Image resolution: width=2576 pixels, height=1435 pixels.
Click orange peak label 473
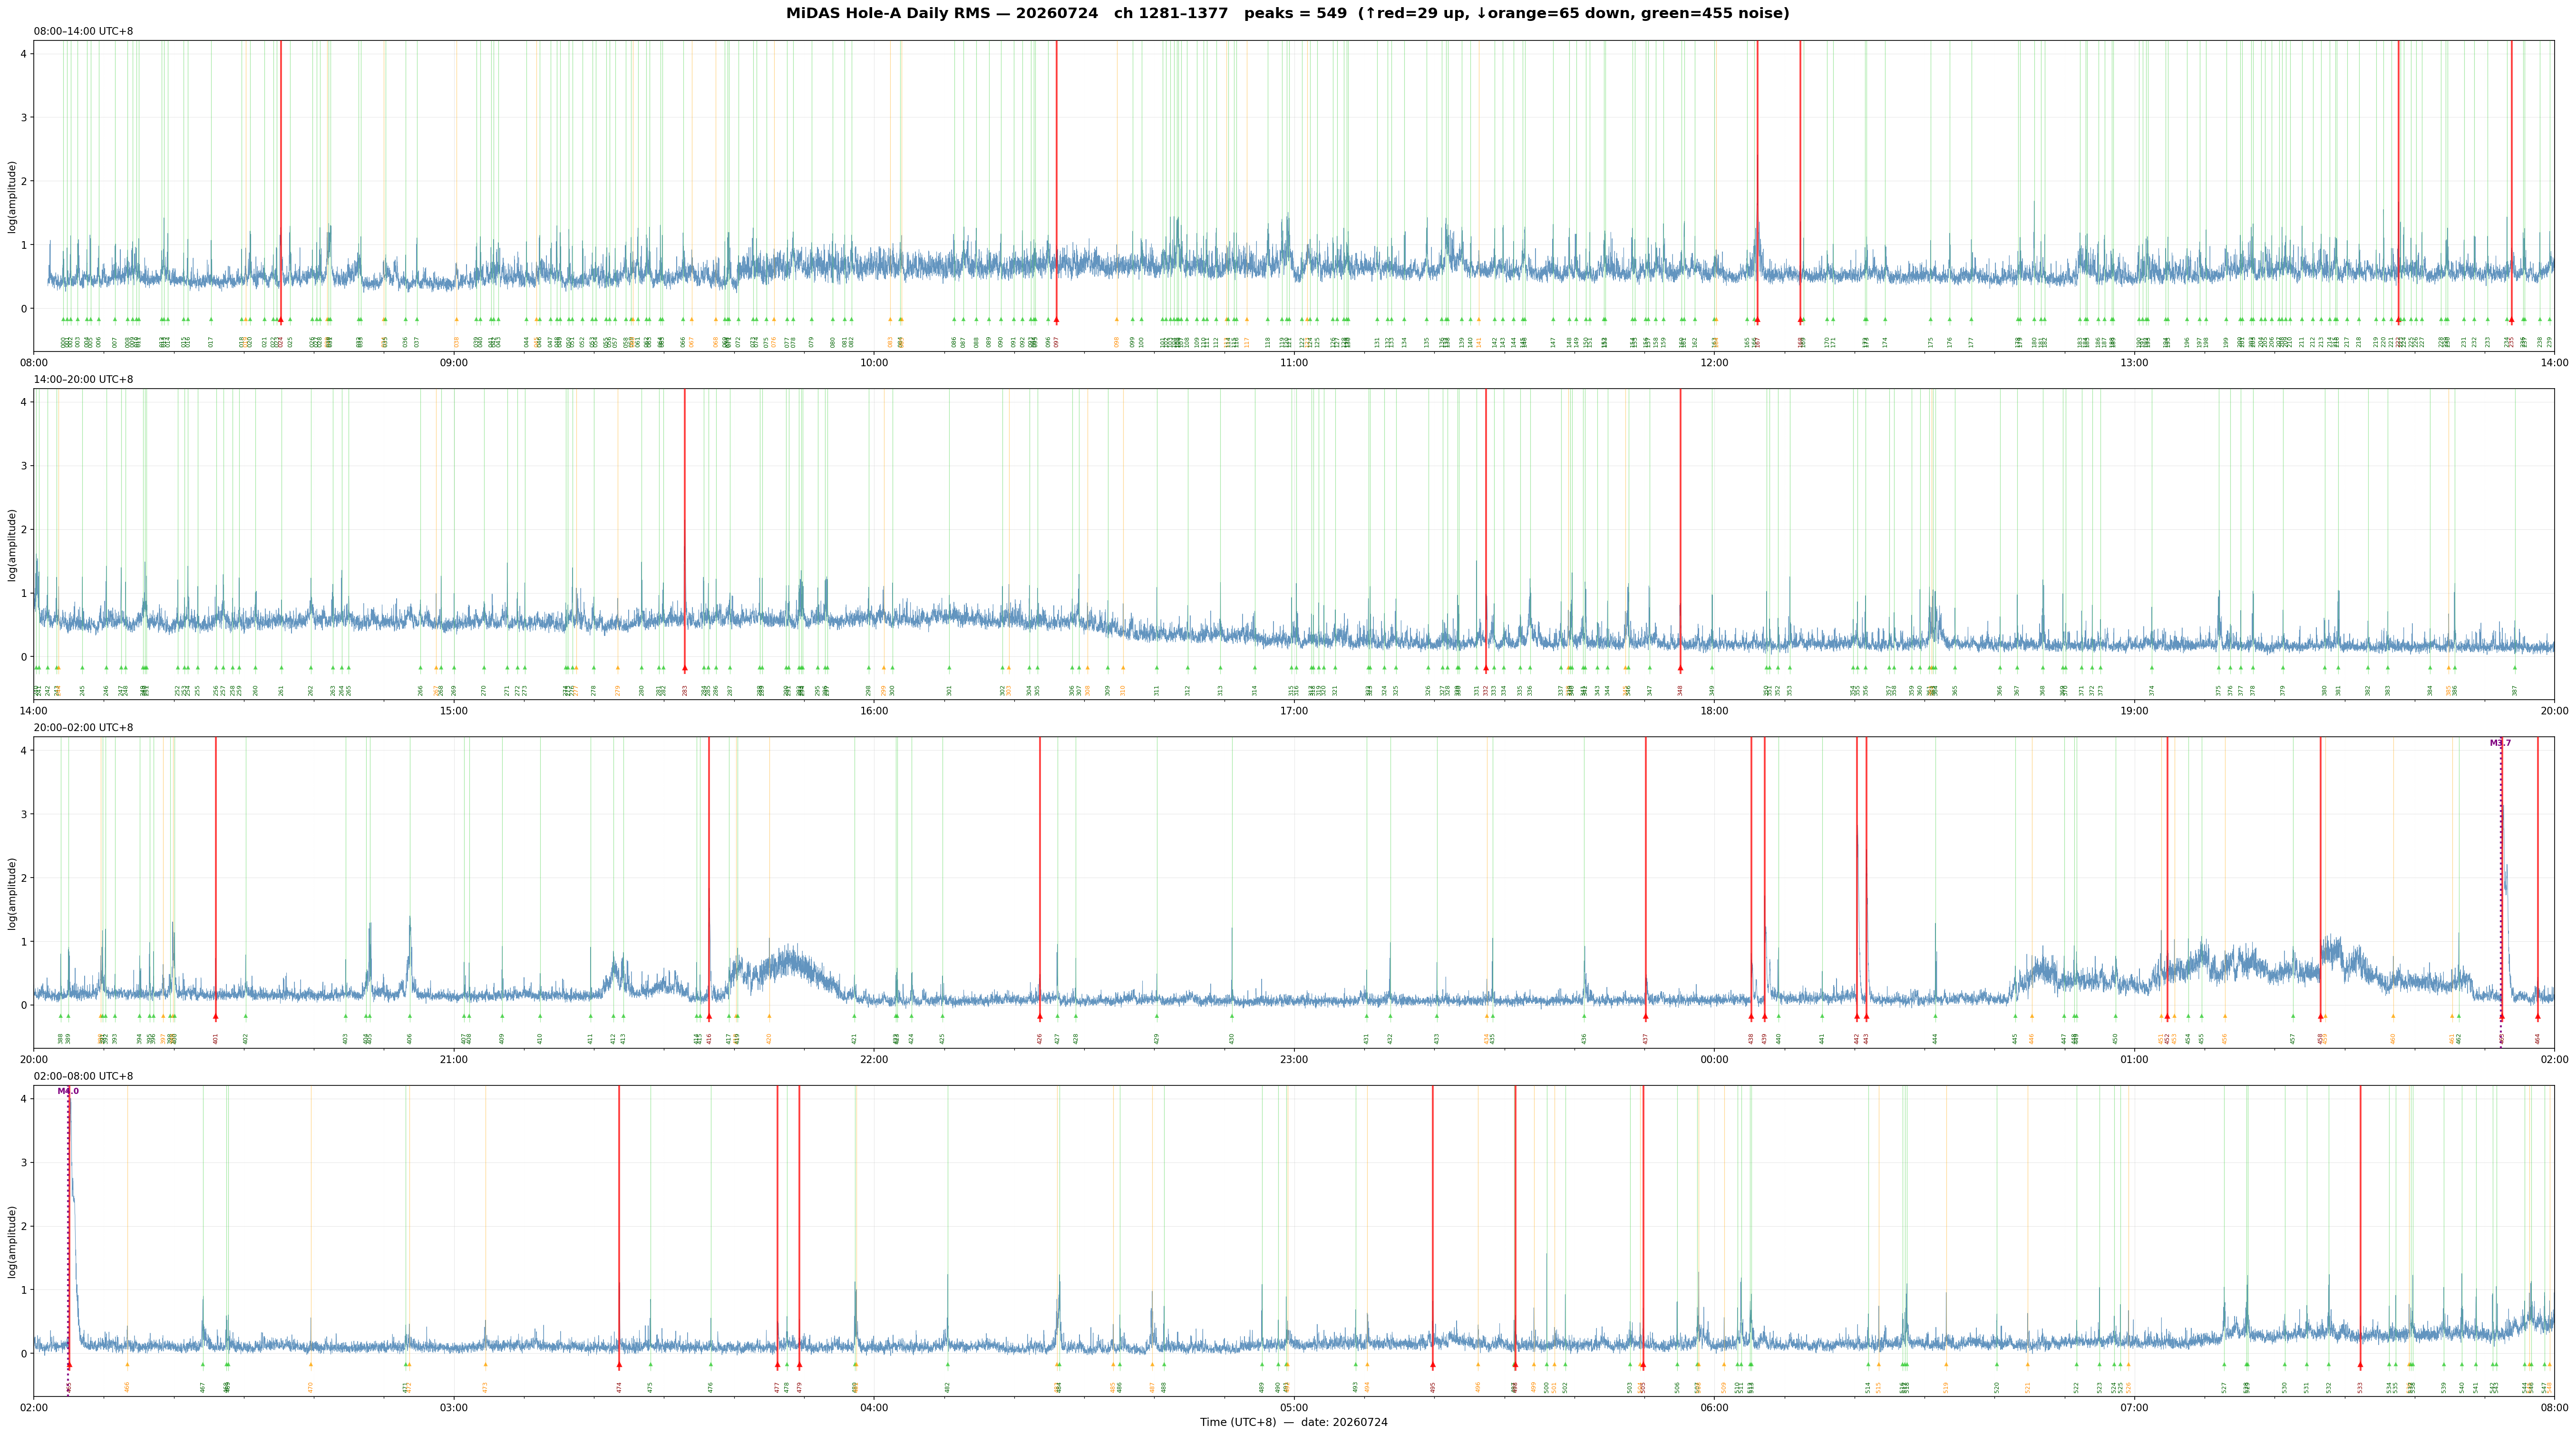[x=485, y=1387]
